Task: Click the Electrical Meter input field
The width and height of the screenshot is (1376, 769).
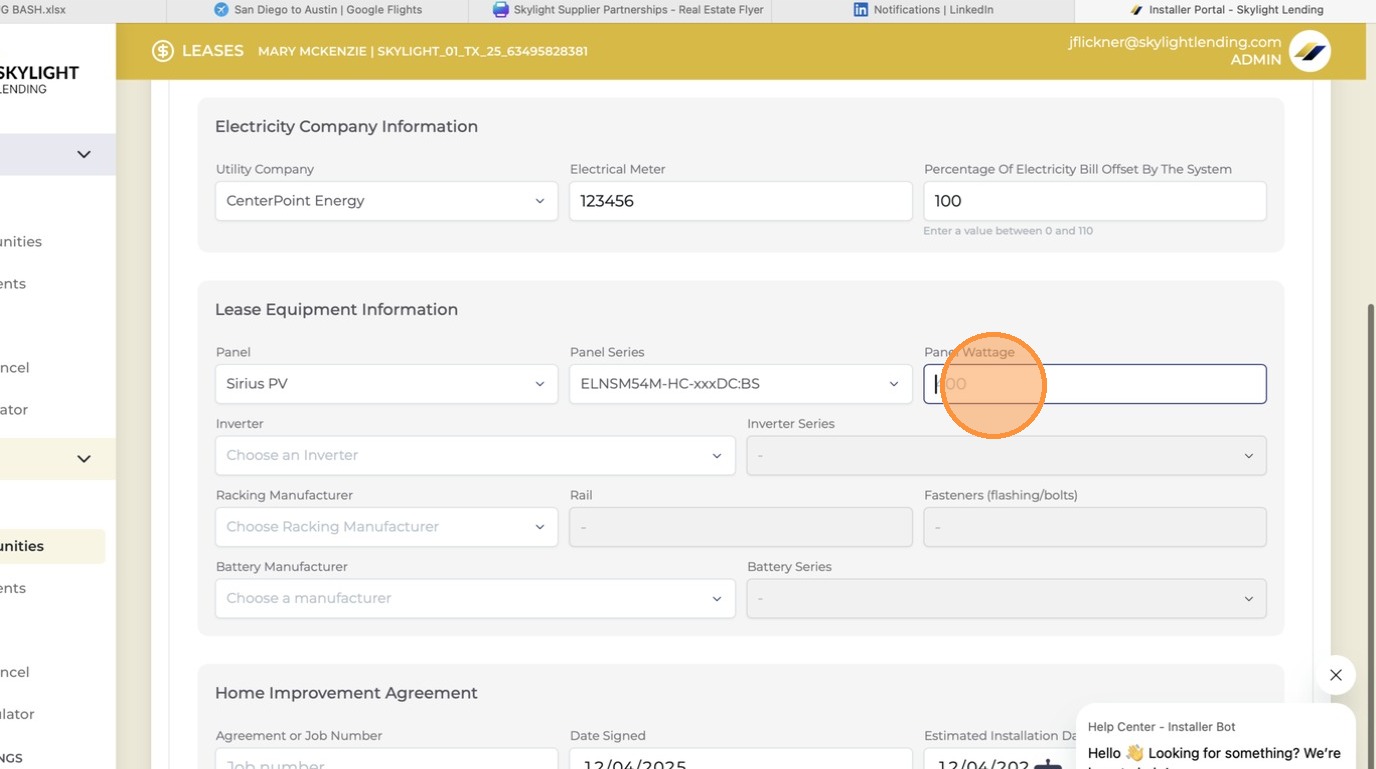Action: coord(741,201)
